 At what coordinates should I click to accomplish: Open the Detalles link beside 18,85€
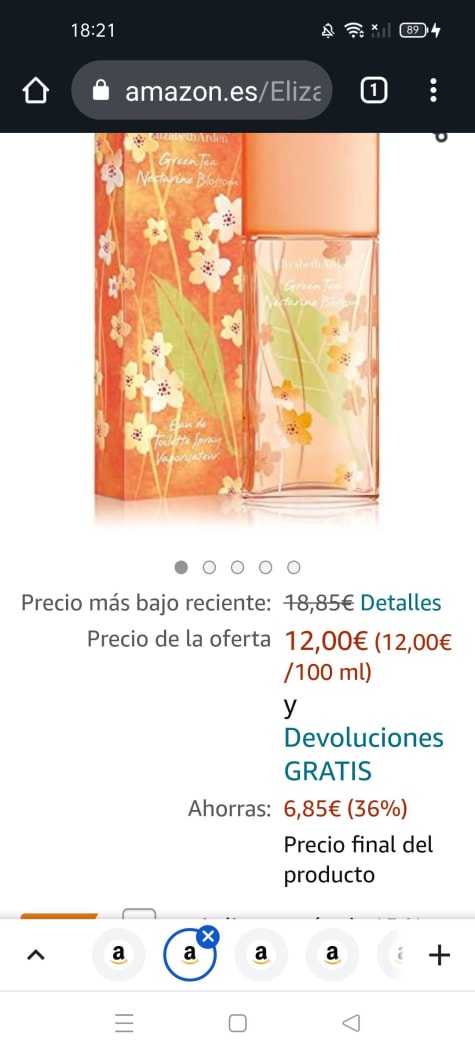[401, 603]
